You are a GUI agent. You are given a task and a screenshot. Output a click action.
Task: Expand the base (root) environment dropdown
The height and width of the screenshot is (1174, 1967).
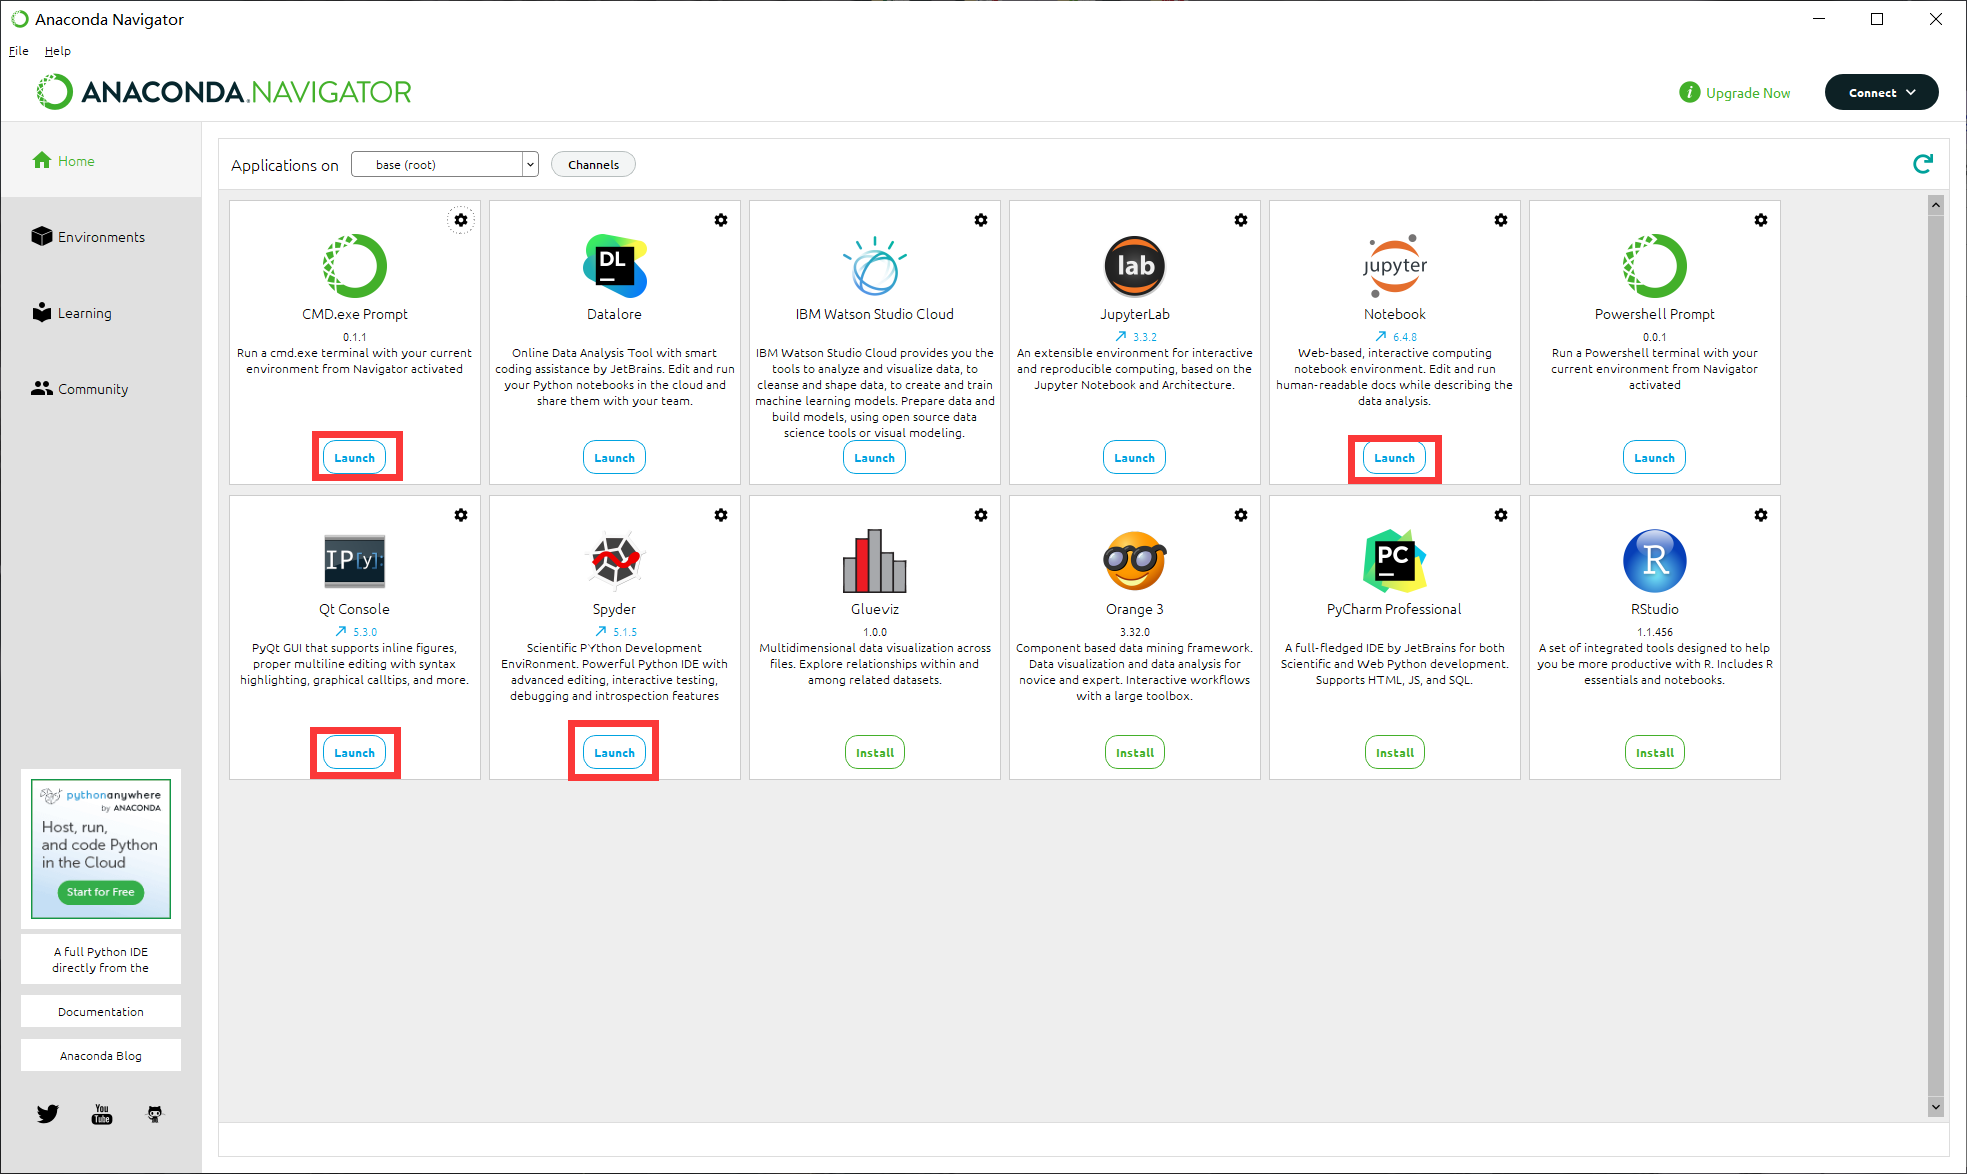coord(530,165)
